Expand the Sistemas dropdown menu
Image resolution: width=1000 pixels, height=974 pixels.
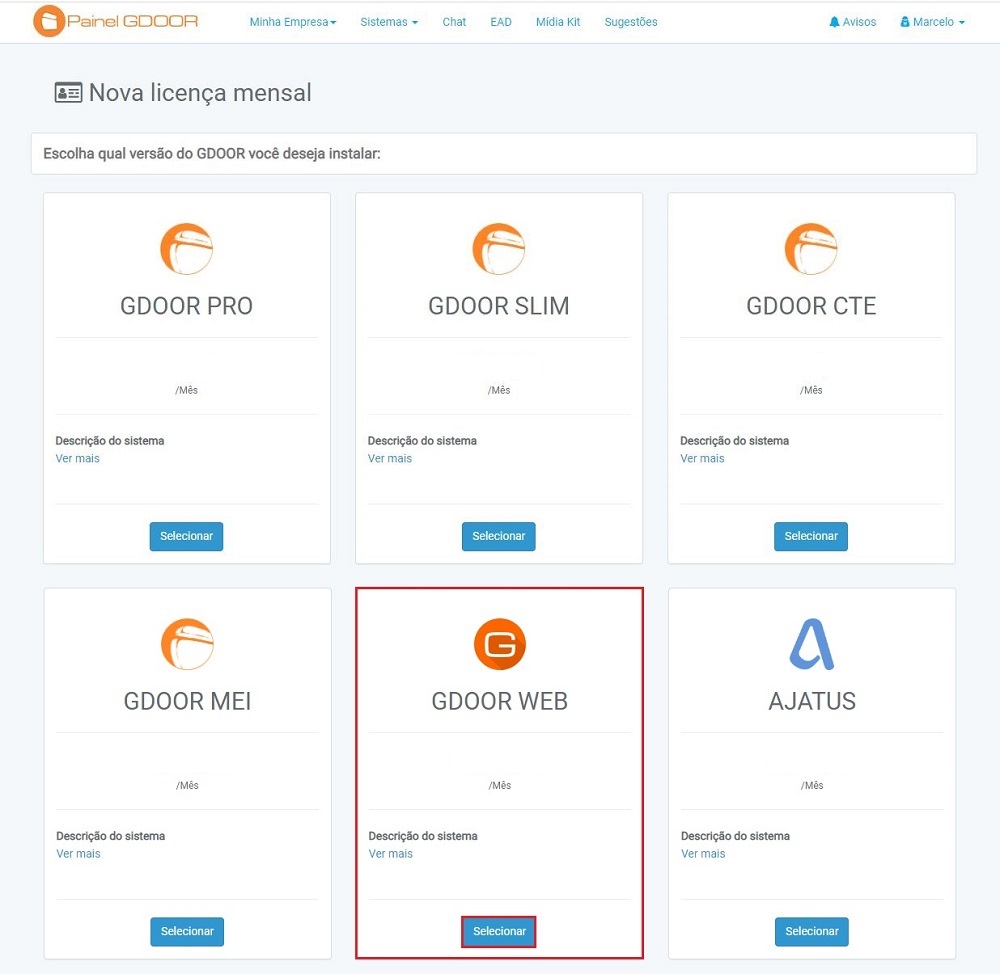(x=389, y=22)
